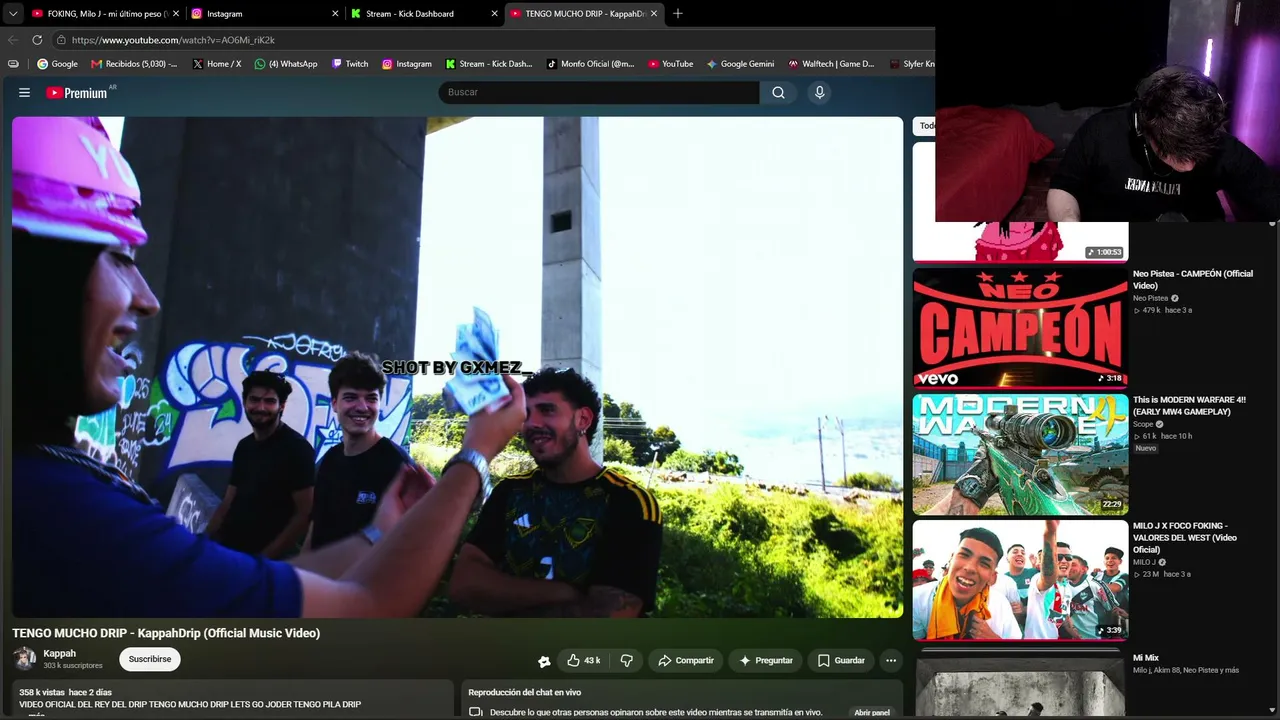1280x720 pixels.
Task: Save the video with Guardar
Action: 841,660
